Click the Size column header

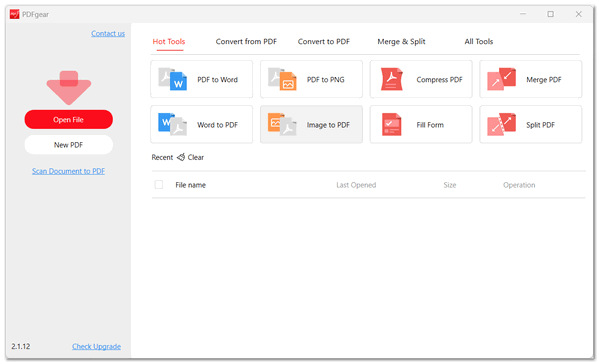450,185
